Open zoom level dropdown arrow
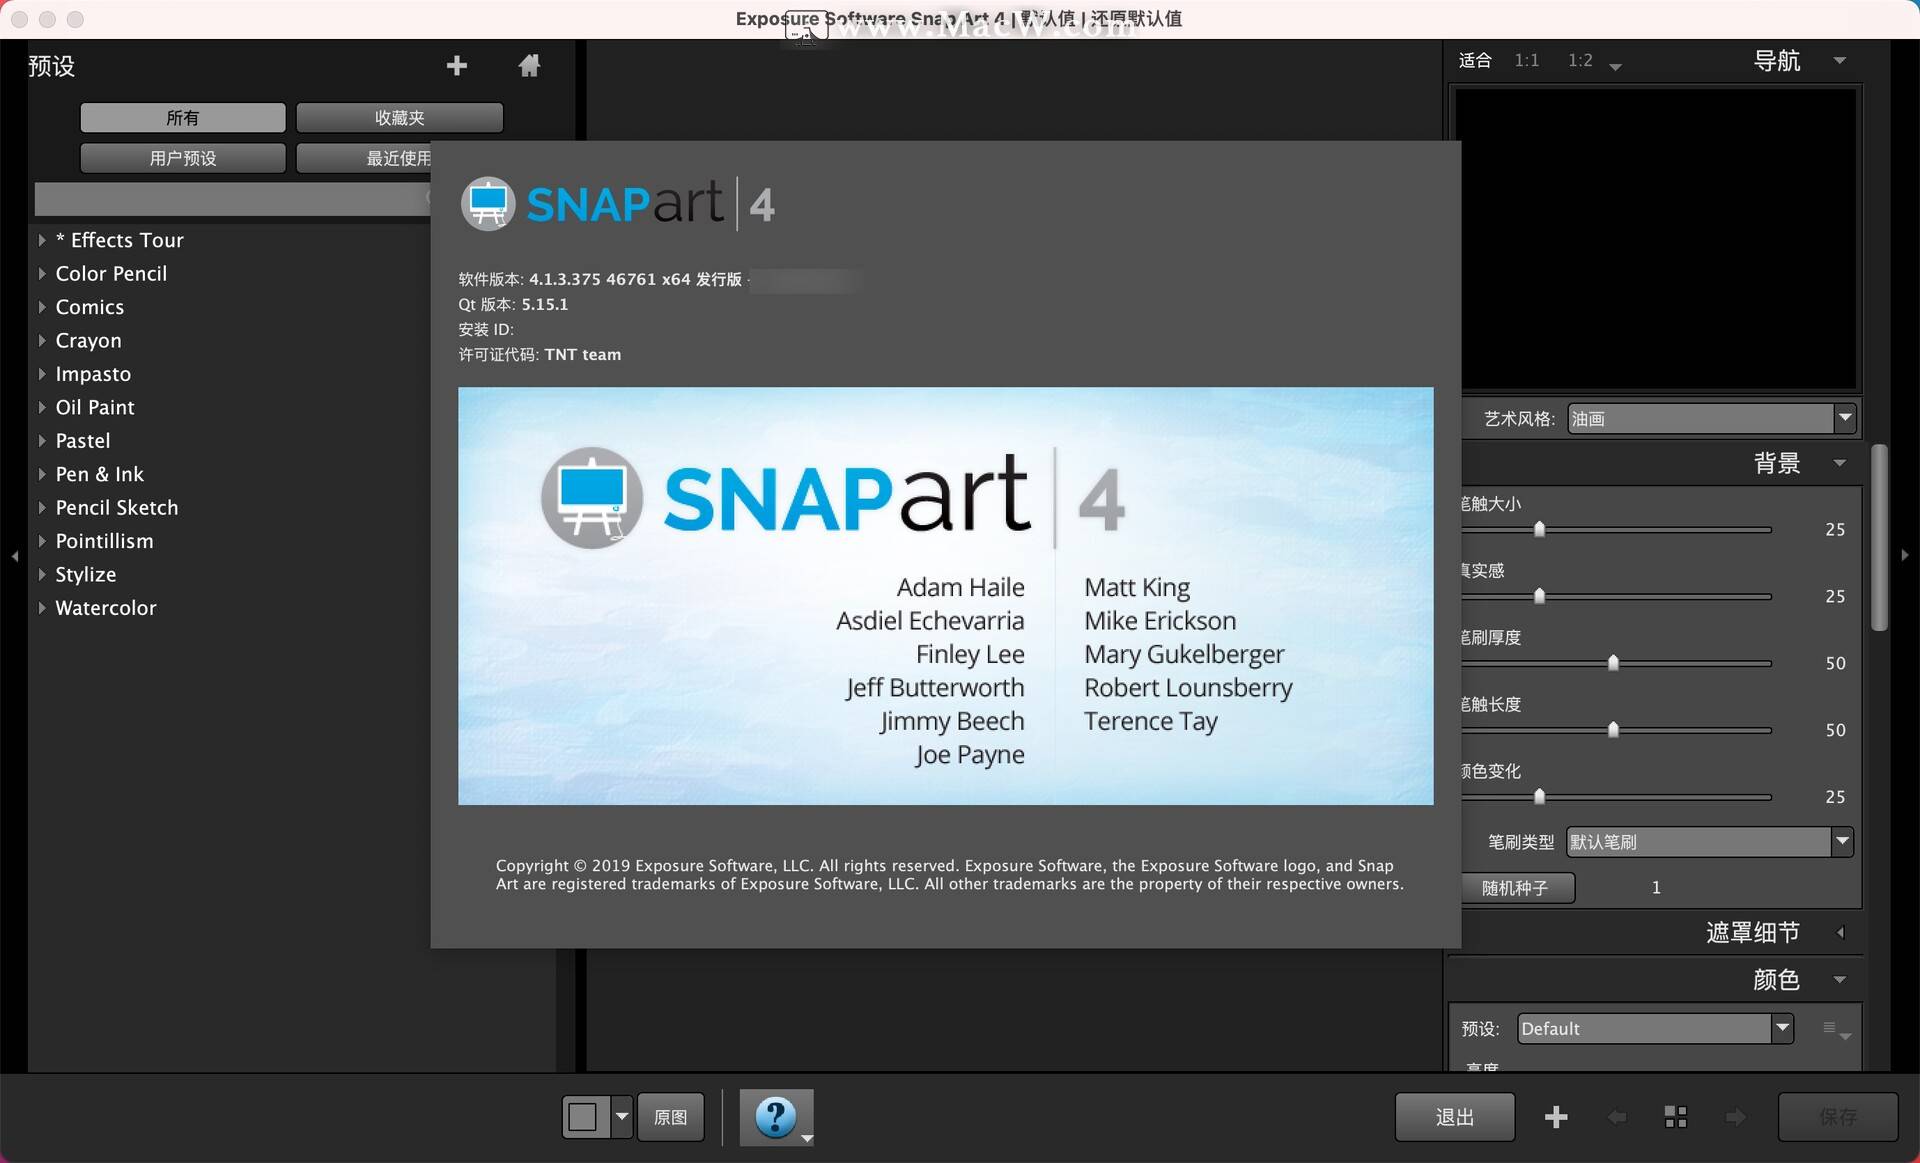Viewport: 1920px width, 1163px height. [1615, 66]
